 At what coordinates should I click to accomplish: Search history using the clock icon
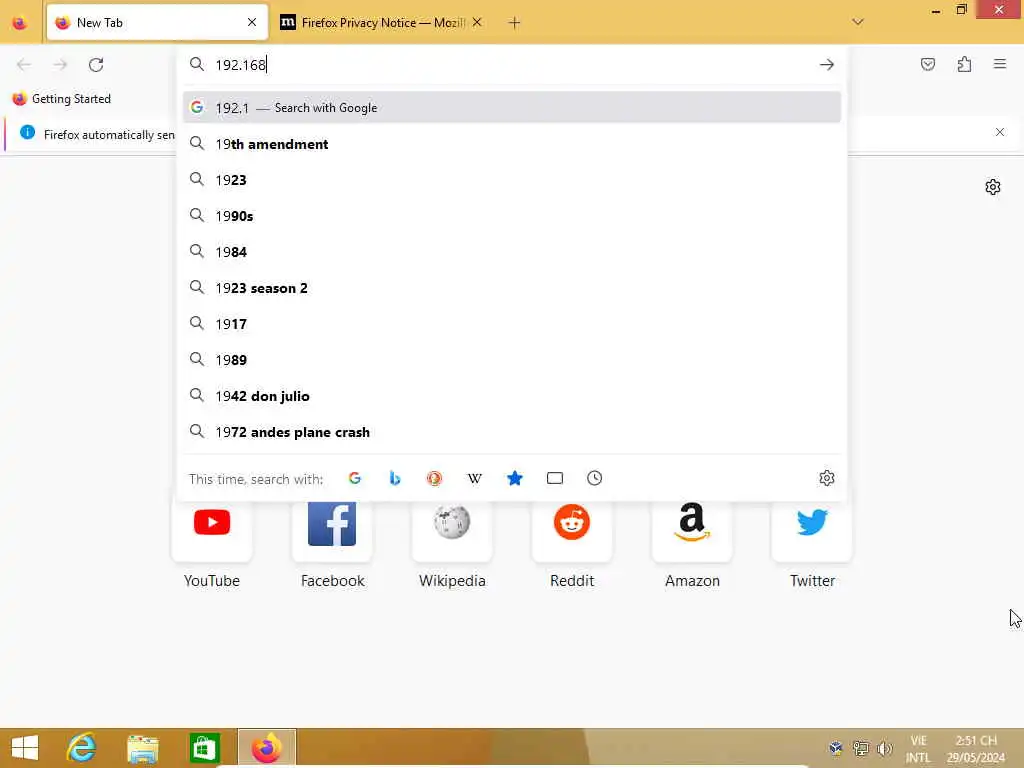click(594, 478)
